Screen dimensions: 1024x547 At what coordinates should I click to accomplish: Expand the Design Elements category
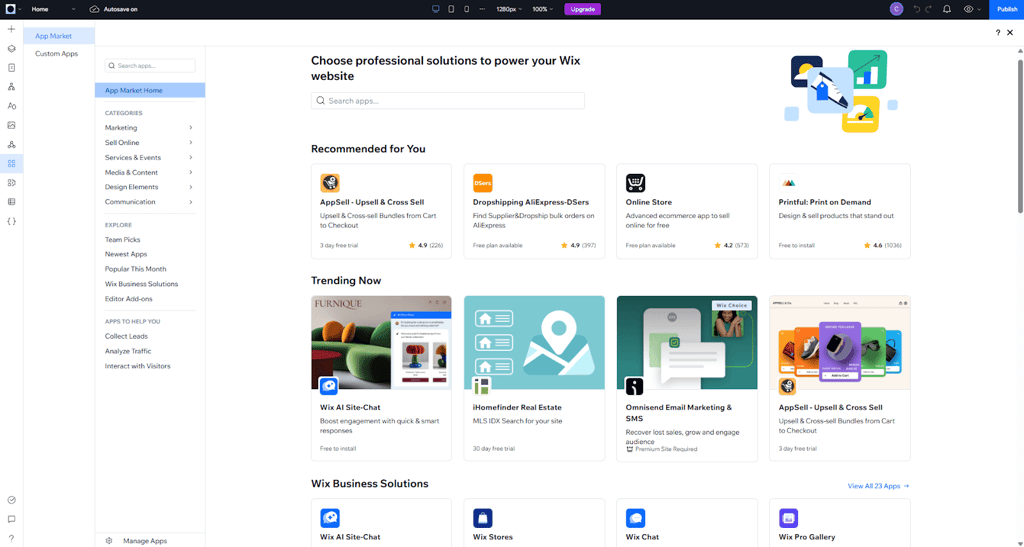coord(150,187)
